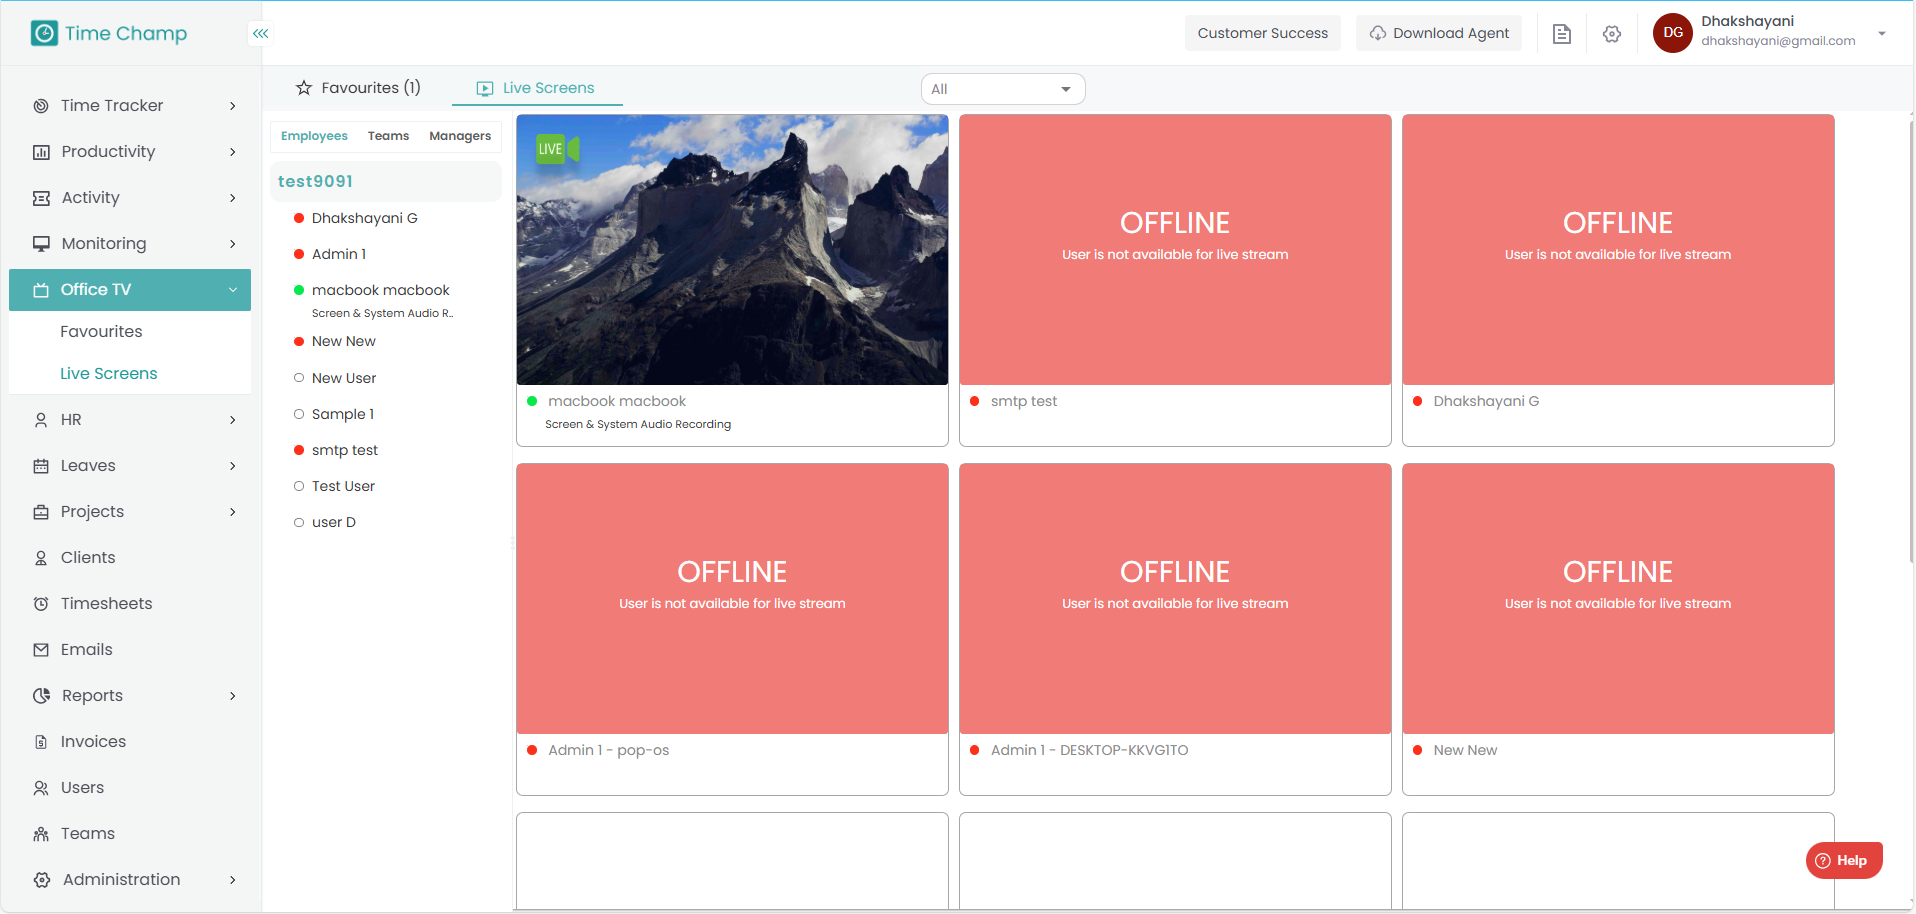Expand the Reports menu chevron
Viewport: 1916px width, 914px height.
[x=233, y=696]
